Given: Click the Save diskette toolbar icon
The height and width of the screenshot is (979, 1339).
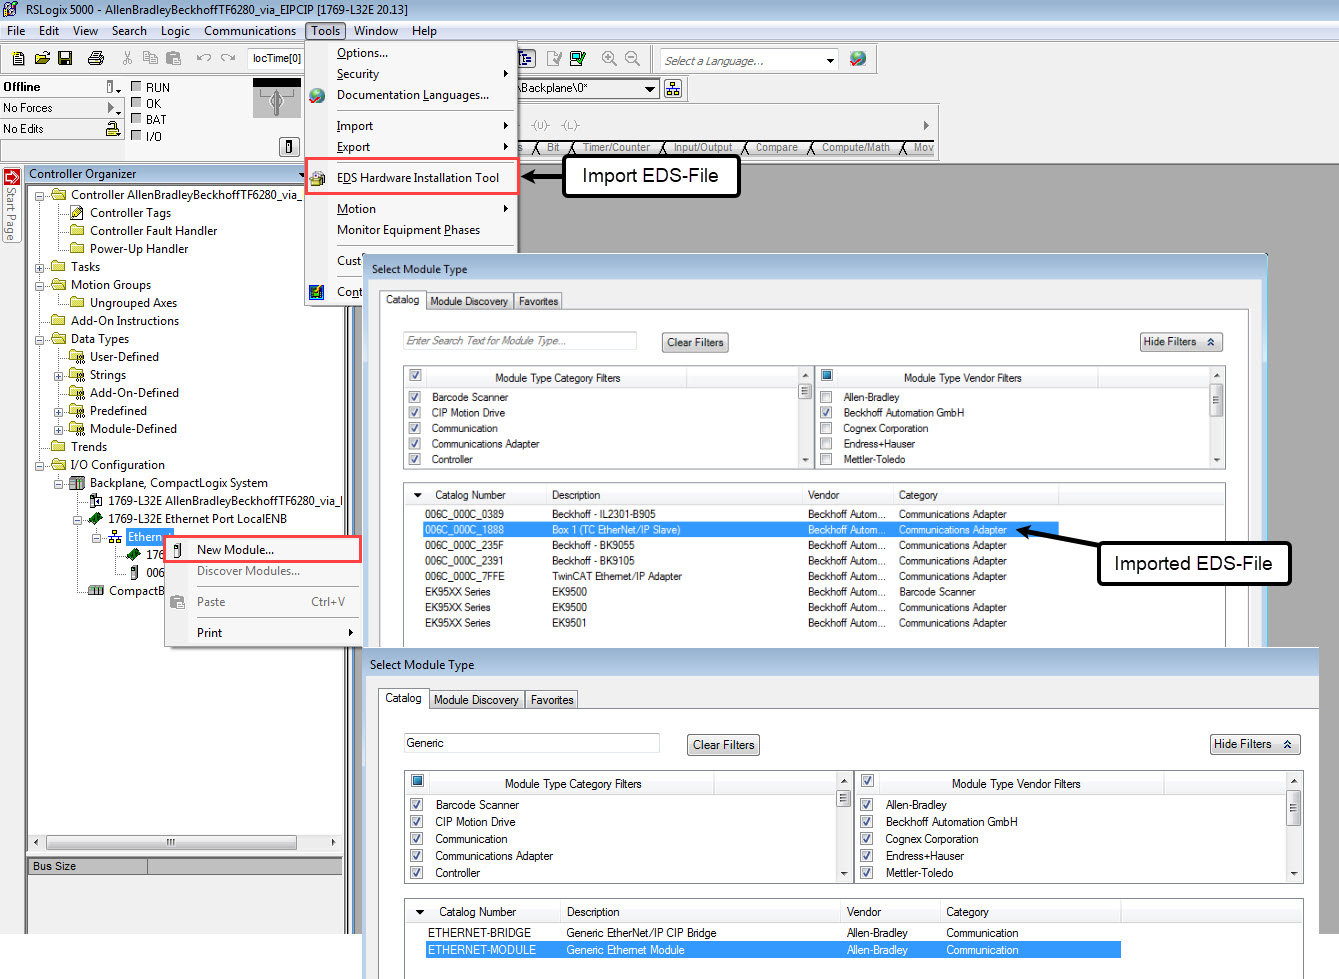Looking at the screenshot, I should pyautogui.click(x=65, y=58).
